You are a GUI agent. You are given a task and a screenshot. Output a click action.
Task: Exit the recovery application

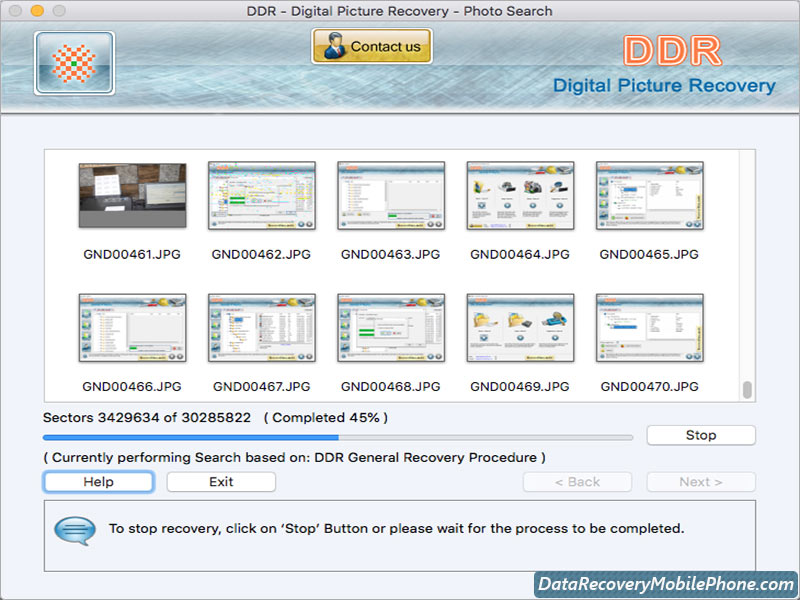(220, 481)
